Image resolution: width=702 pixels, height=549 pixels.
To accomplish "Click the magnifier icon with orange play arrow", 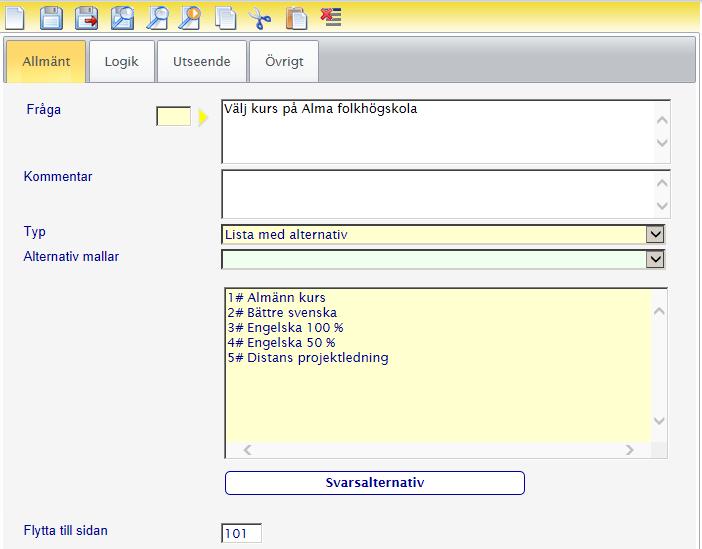I will pyautogui.click(x=189, y=18).
